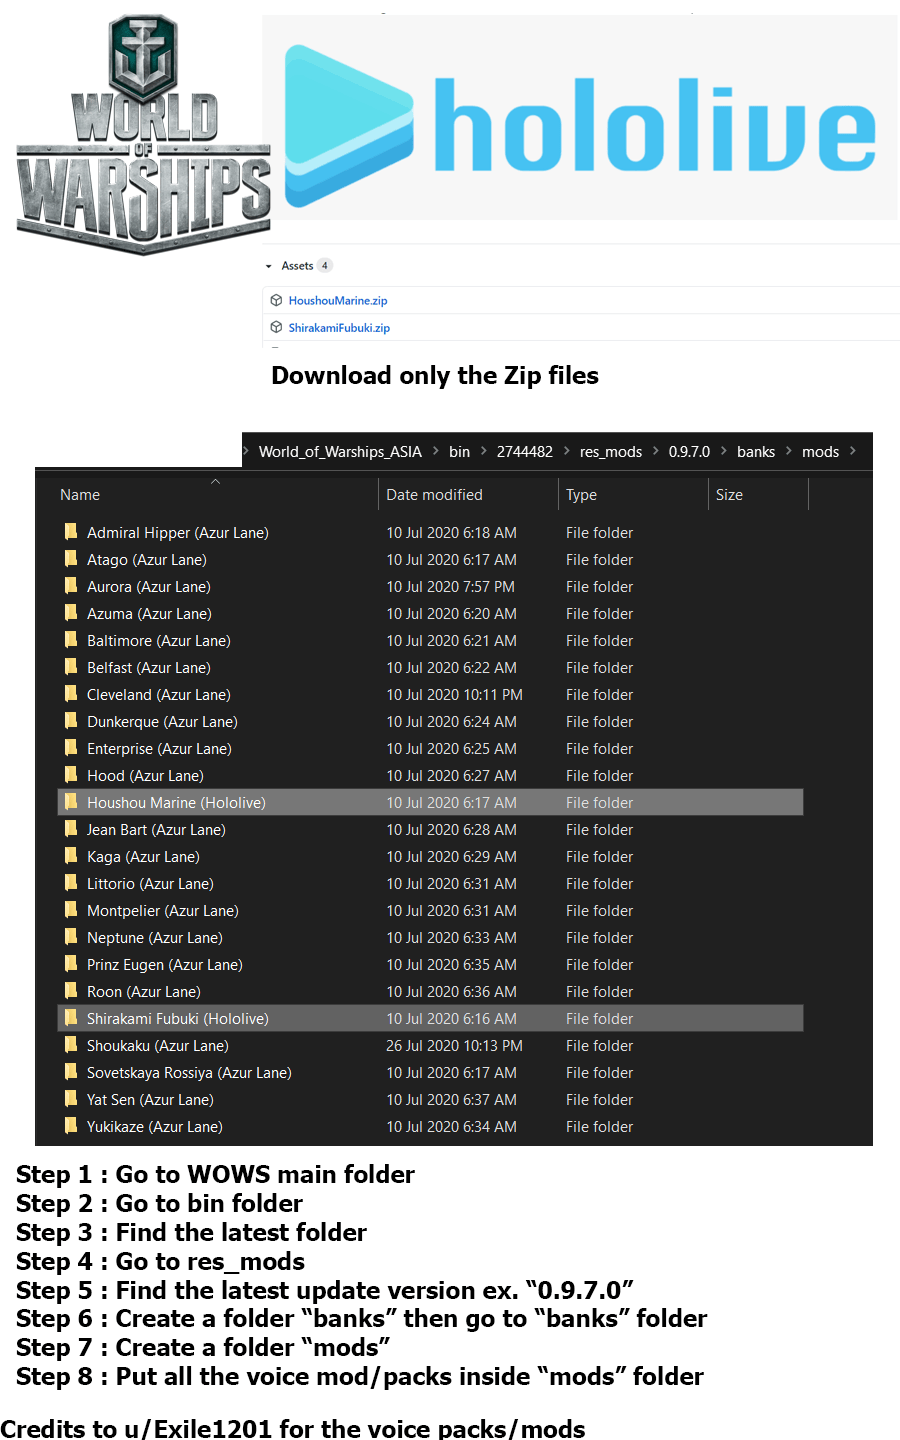Image resolution: width=900 pixels, height=1440 pixels.
Task: Collapse the Assets section triangle
Action: pos(268,267)
